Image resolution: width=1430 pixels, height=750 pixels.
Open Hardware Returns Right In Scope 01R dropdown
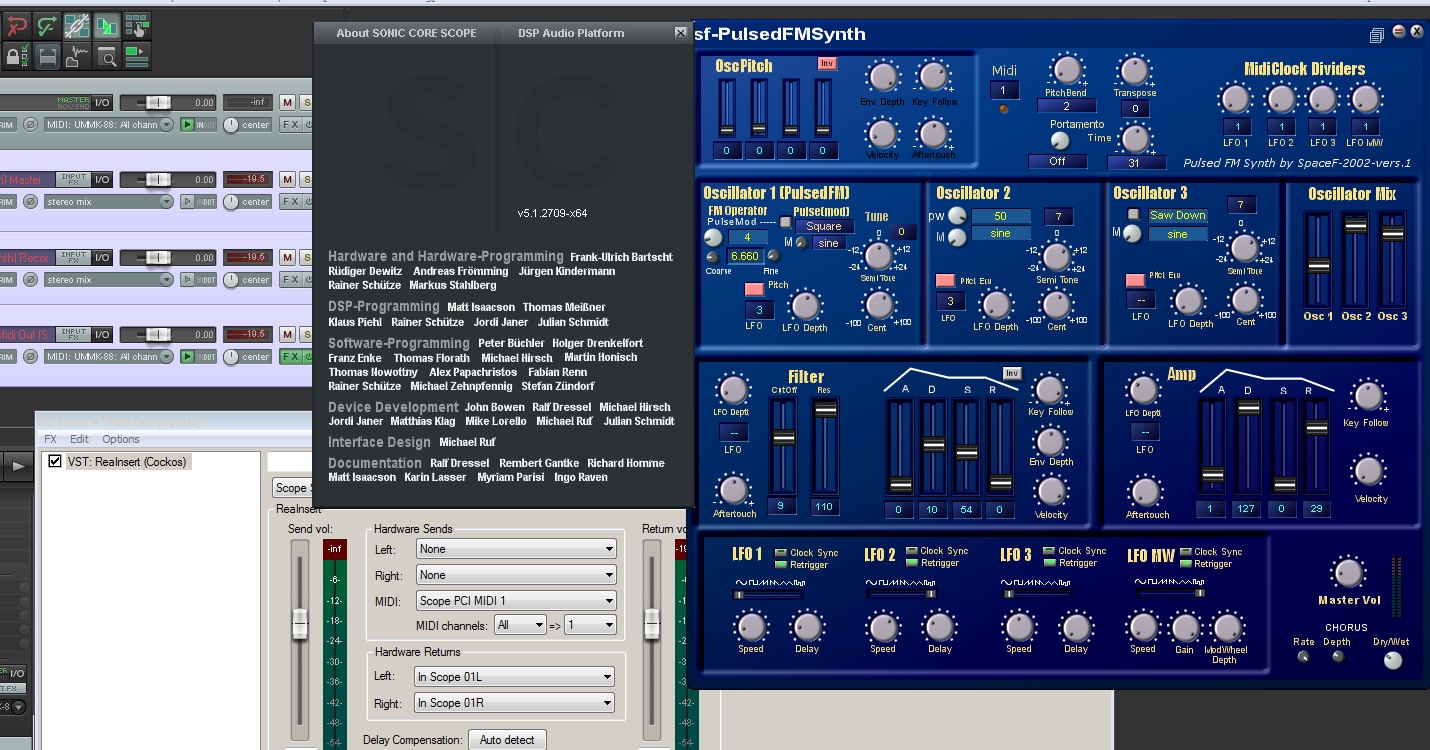pyautogui.click(x=514, y=703)
